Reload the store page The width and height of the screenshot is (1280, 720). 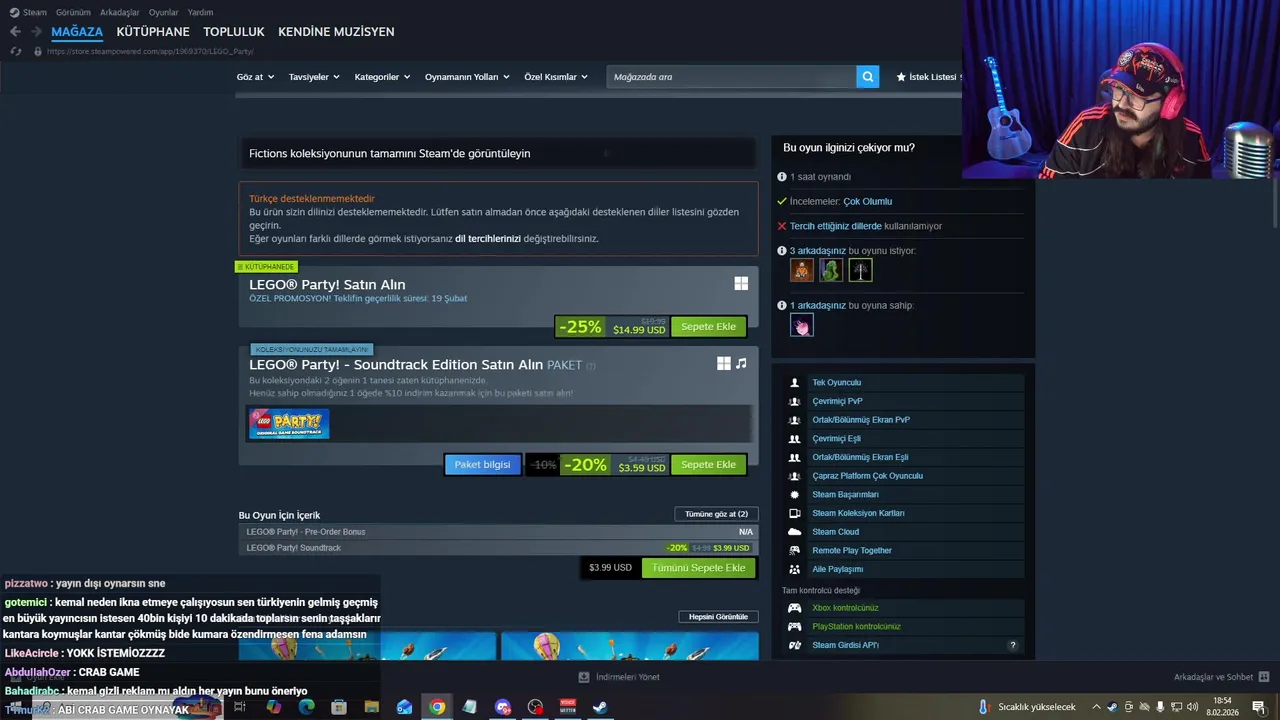point(15,51)
